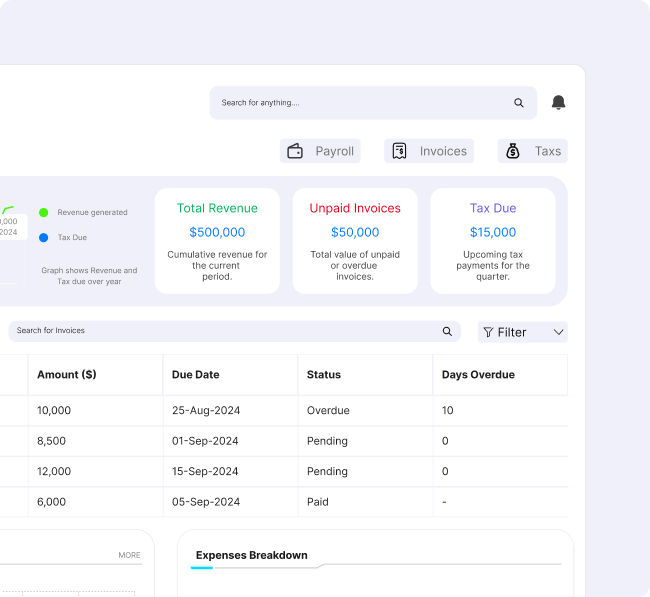Image resolution: width=650 pixels, height=597 pixels.
Task: Focus the Search for Invoices field
Action: (220, 331)
